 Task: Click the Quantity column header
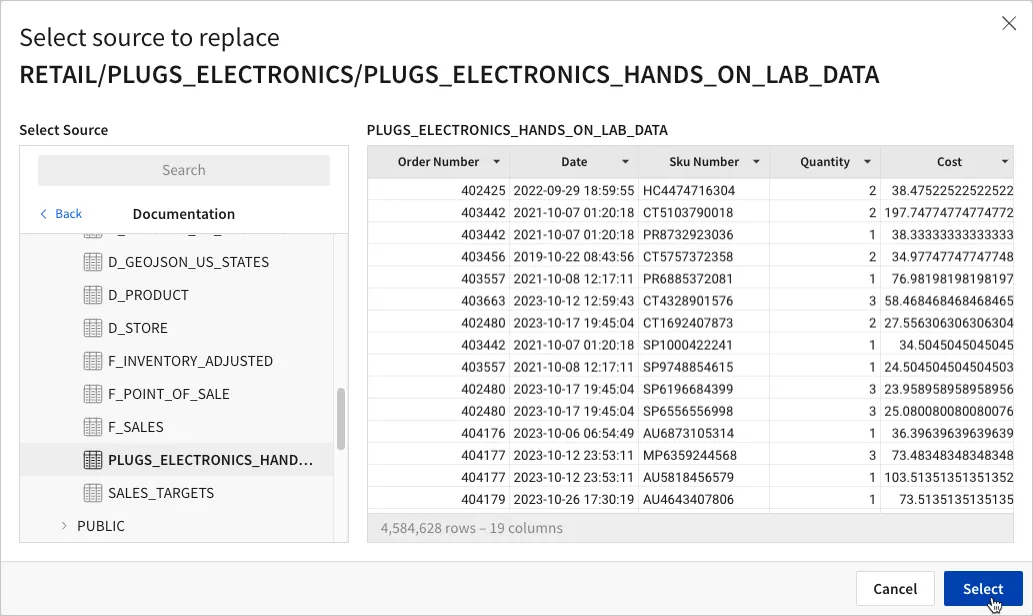[825, 162]
